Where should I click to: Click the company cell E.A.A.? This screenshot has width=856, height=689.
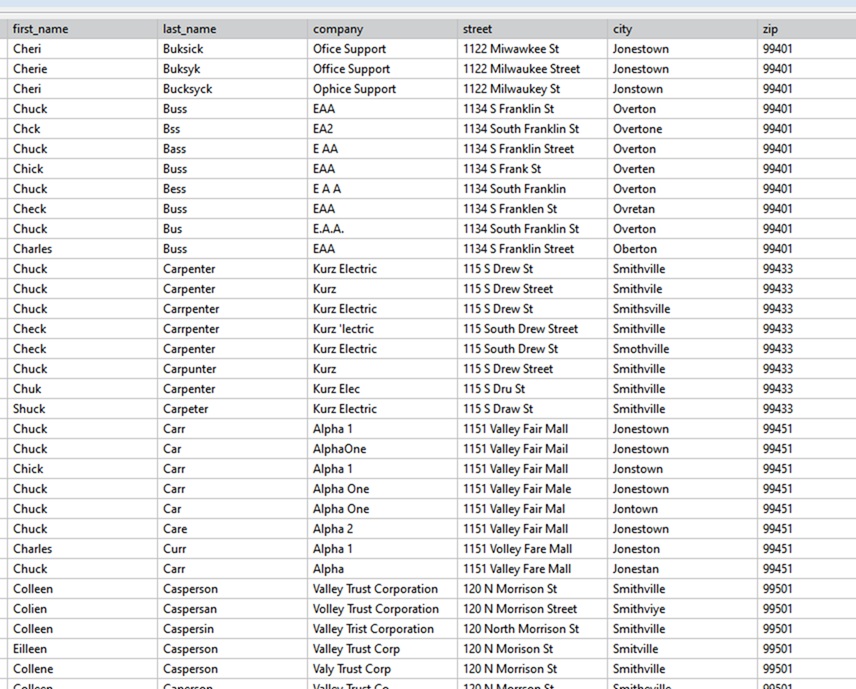pyautogui.click(x=328, y=229)
